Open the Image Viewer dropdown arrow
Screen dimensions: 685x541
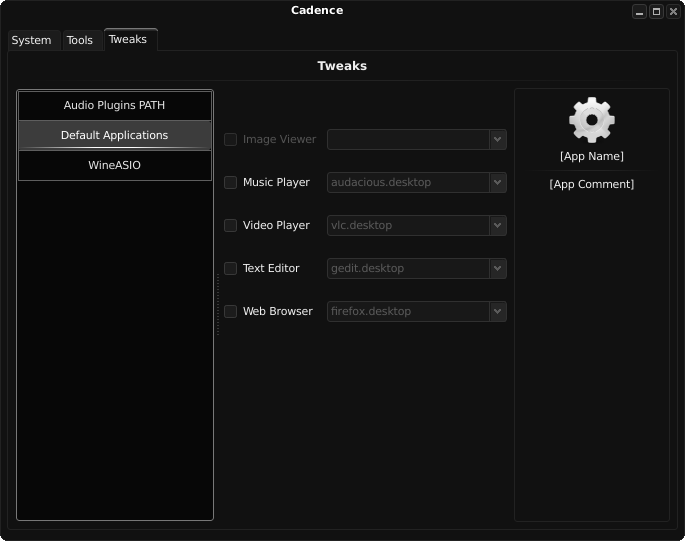(498, 139)
